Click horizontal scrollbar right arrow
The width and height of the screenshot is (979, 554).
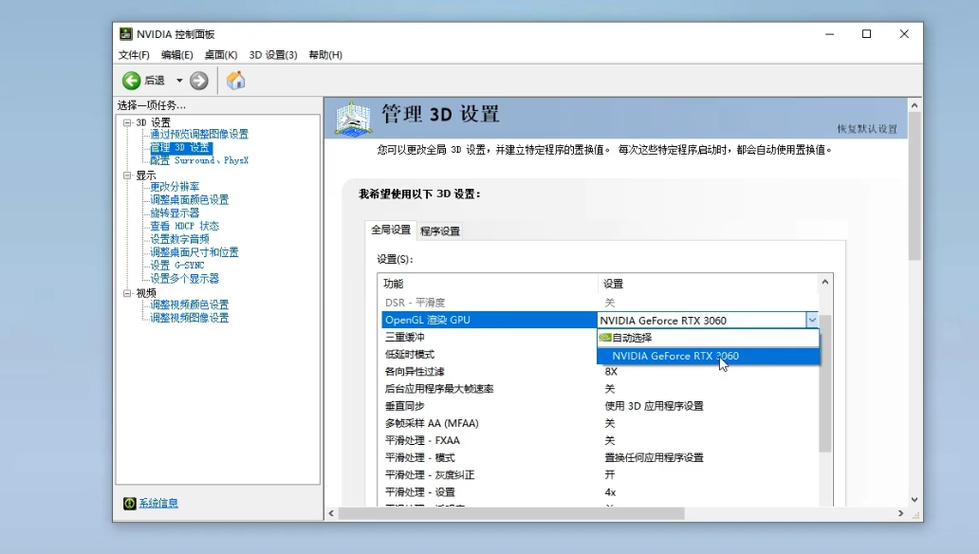point(900,513)
